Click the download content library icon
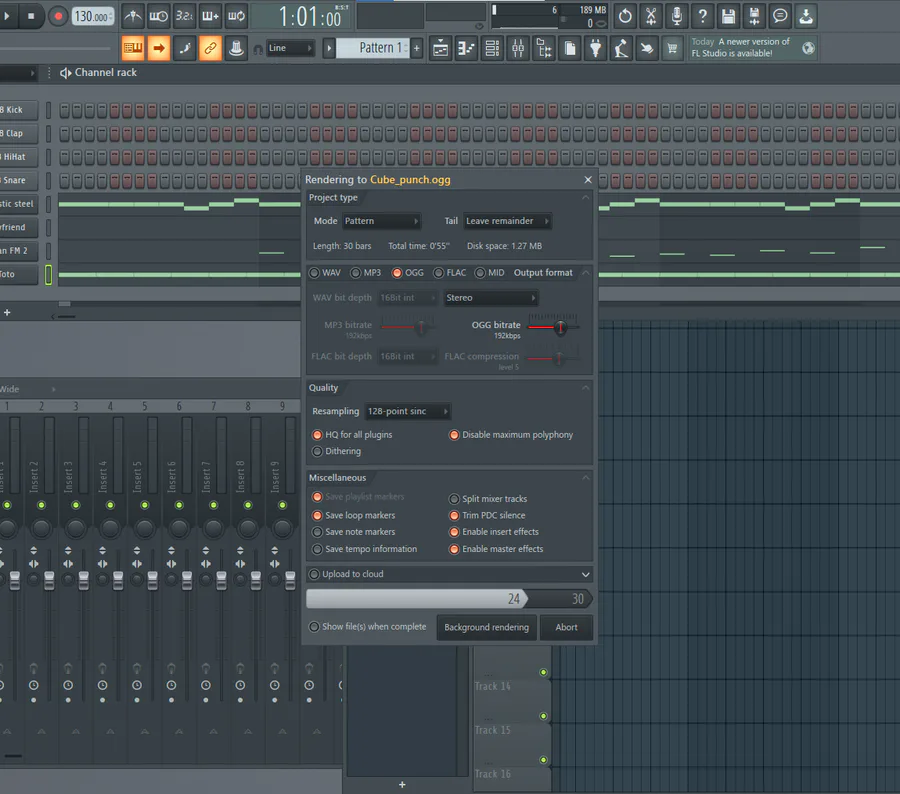This screenshot has height=794, width=900. [806, 16]
